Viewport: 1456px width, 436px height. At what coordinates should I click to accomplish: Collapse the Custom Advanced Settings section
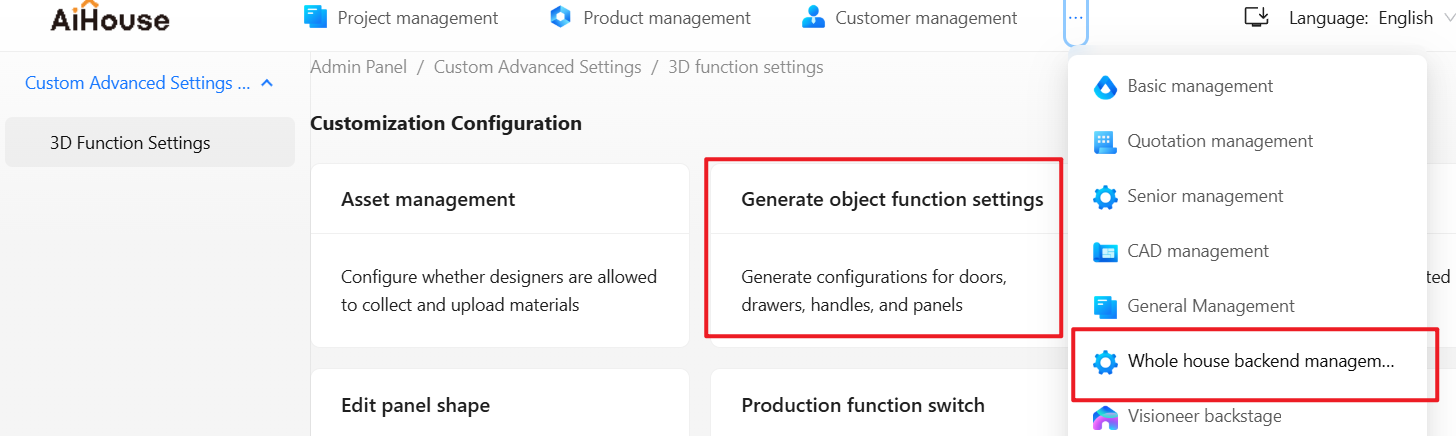click(x=267, y=83)
